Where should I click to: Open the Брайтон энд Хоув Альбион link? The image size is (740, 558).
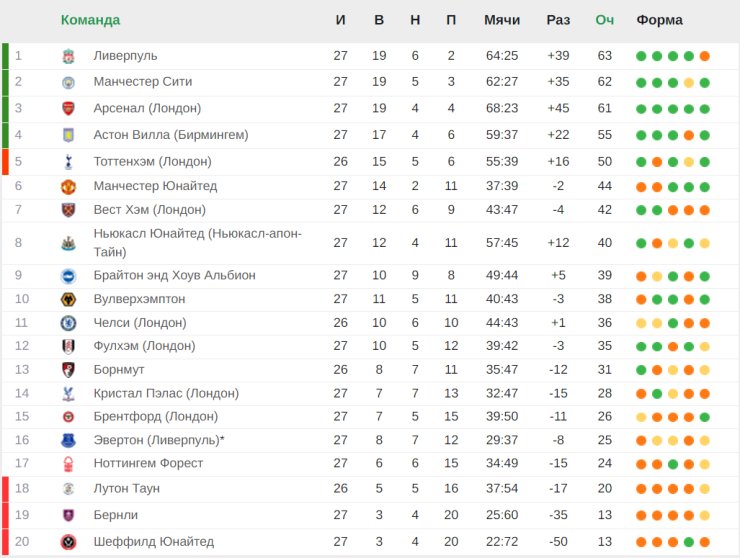[x=174, y=276]
